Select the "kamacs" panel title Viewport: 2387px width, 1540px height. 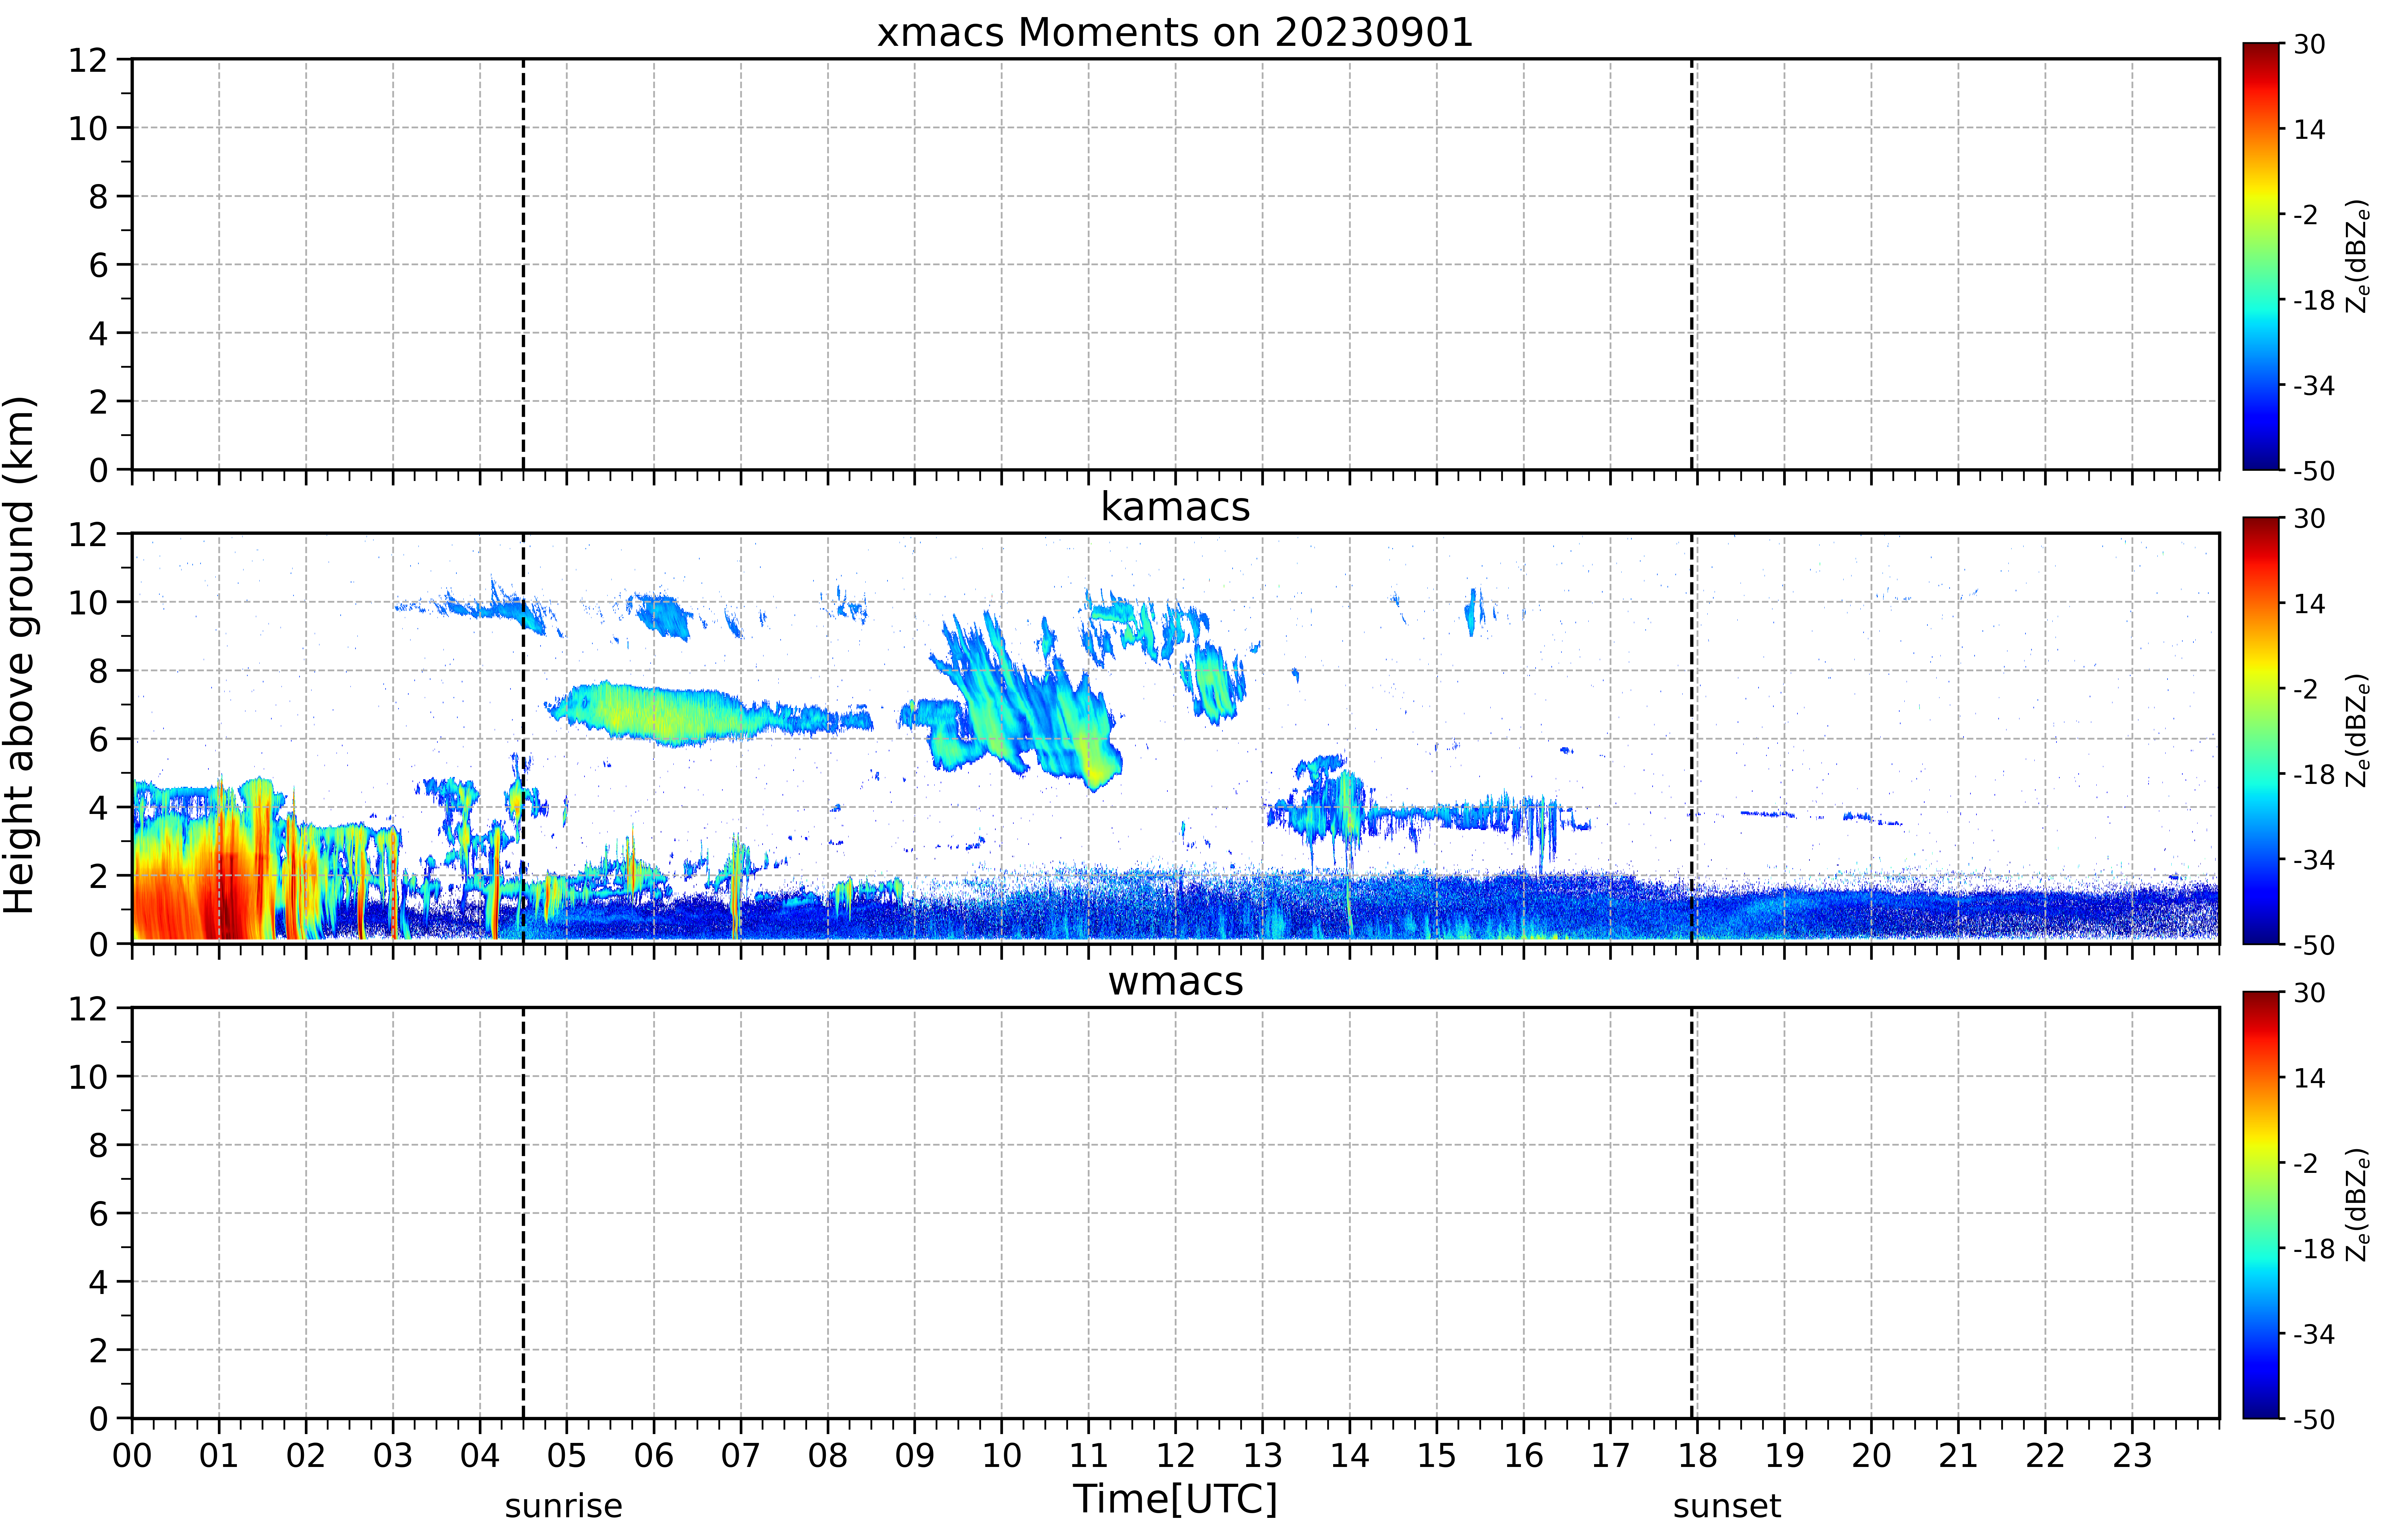[1175, 507]
